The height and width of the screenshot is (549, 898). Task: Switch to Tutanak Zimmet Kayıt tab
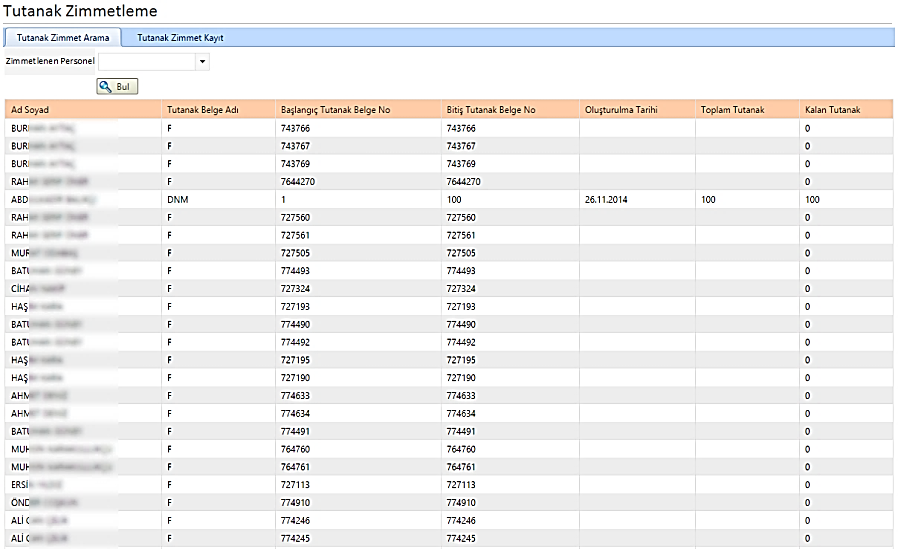(x=180, y=38)
